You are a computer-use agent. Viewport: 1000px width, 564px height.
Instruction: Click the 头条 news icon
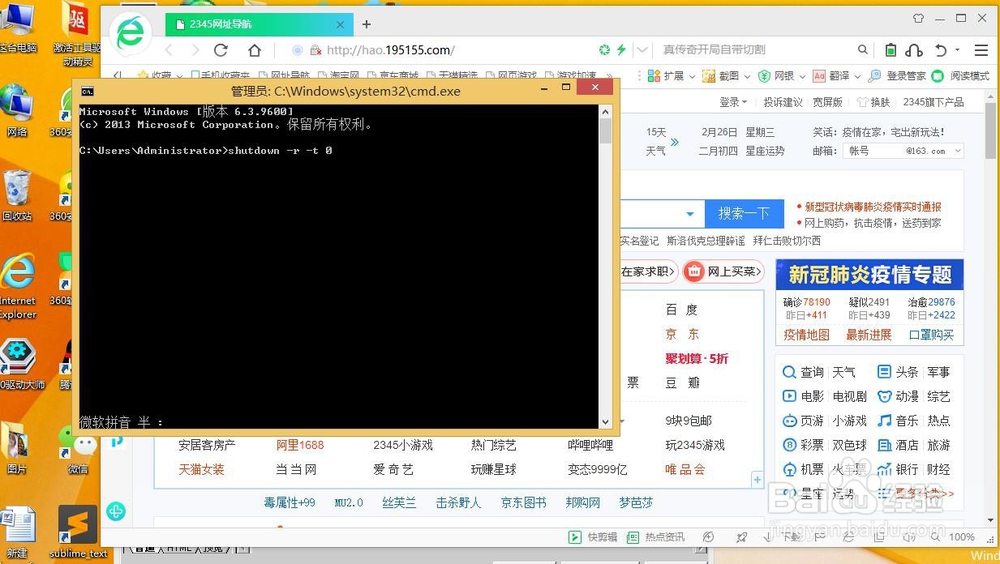884,372
